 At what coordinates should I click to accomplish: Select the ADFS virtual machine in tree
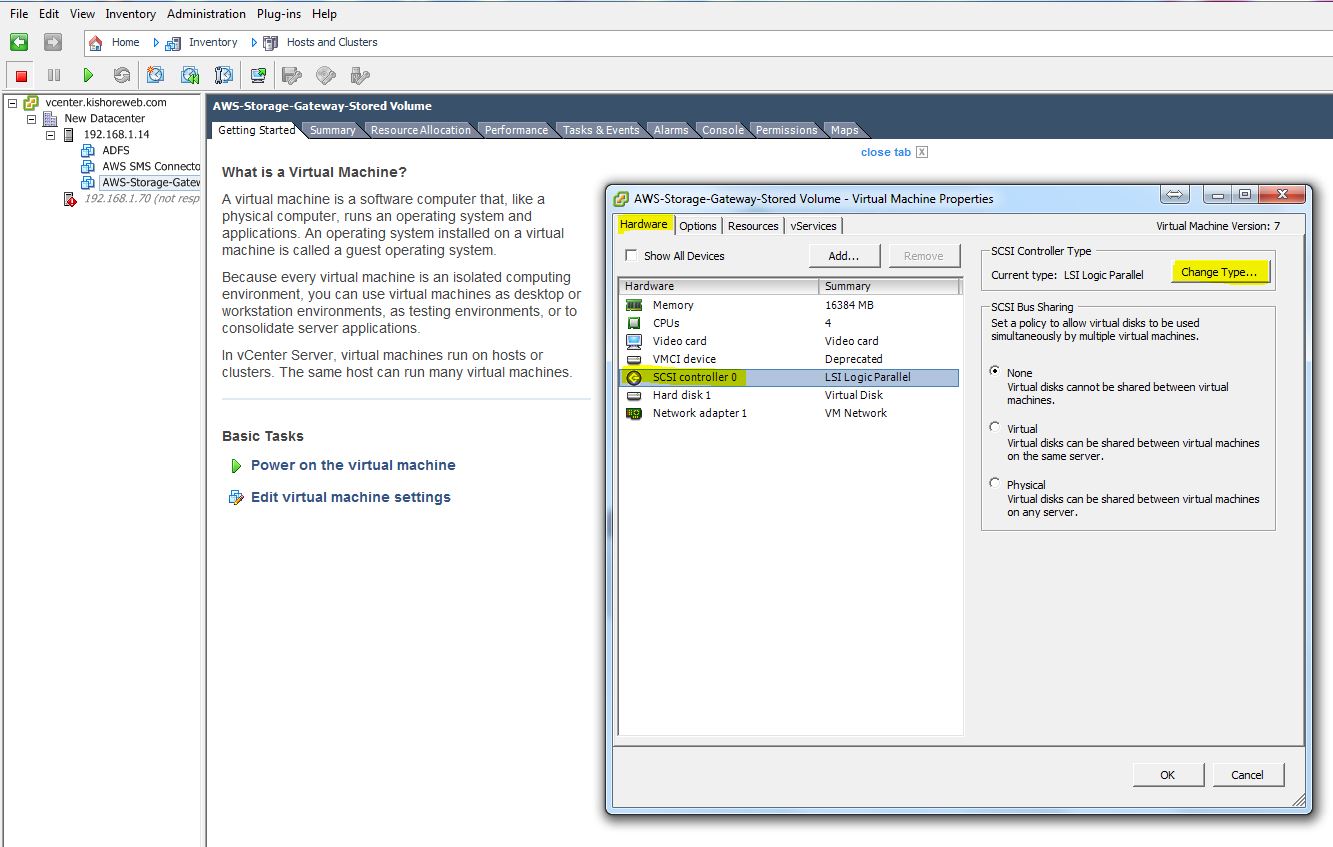pyautogui.click(x=116, y=150)
